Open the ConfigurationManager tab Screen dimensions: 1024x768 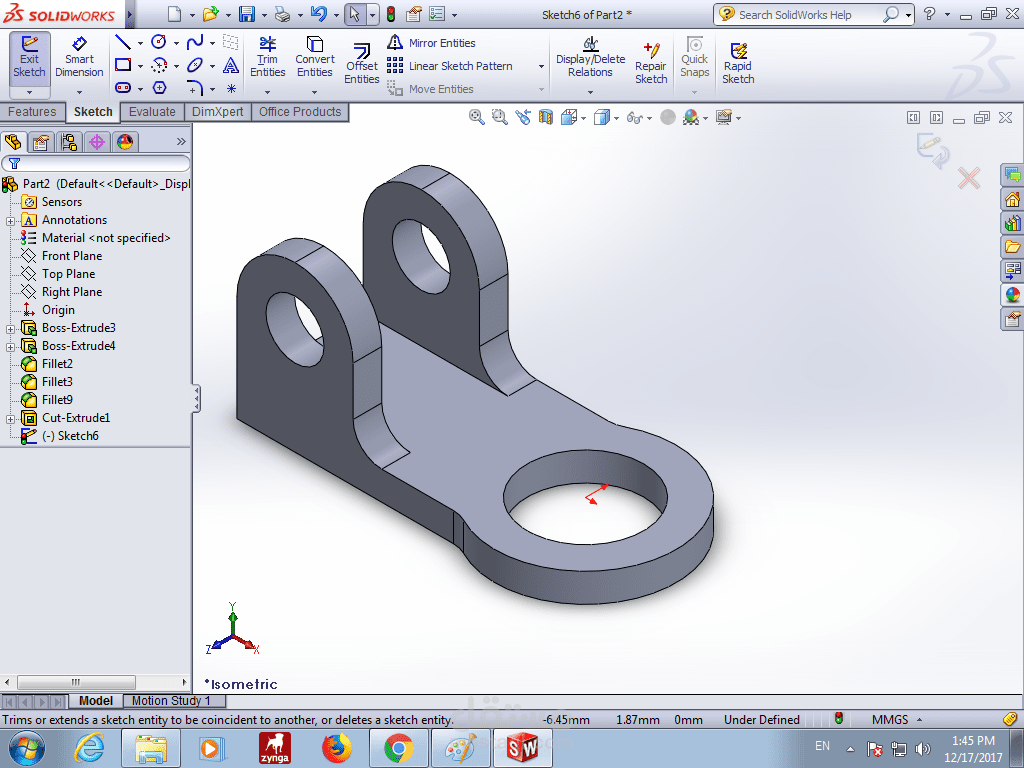click(69, 142)
